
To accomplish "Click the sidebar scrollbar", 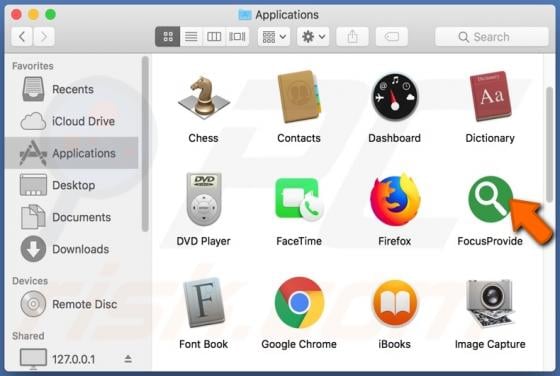I will (x=145, y=144).
